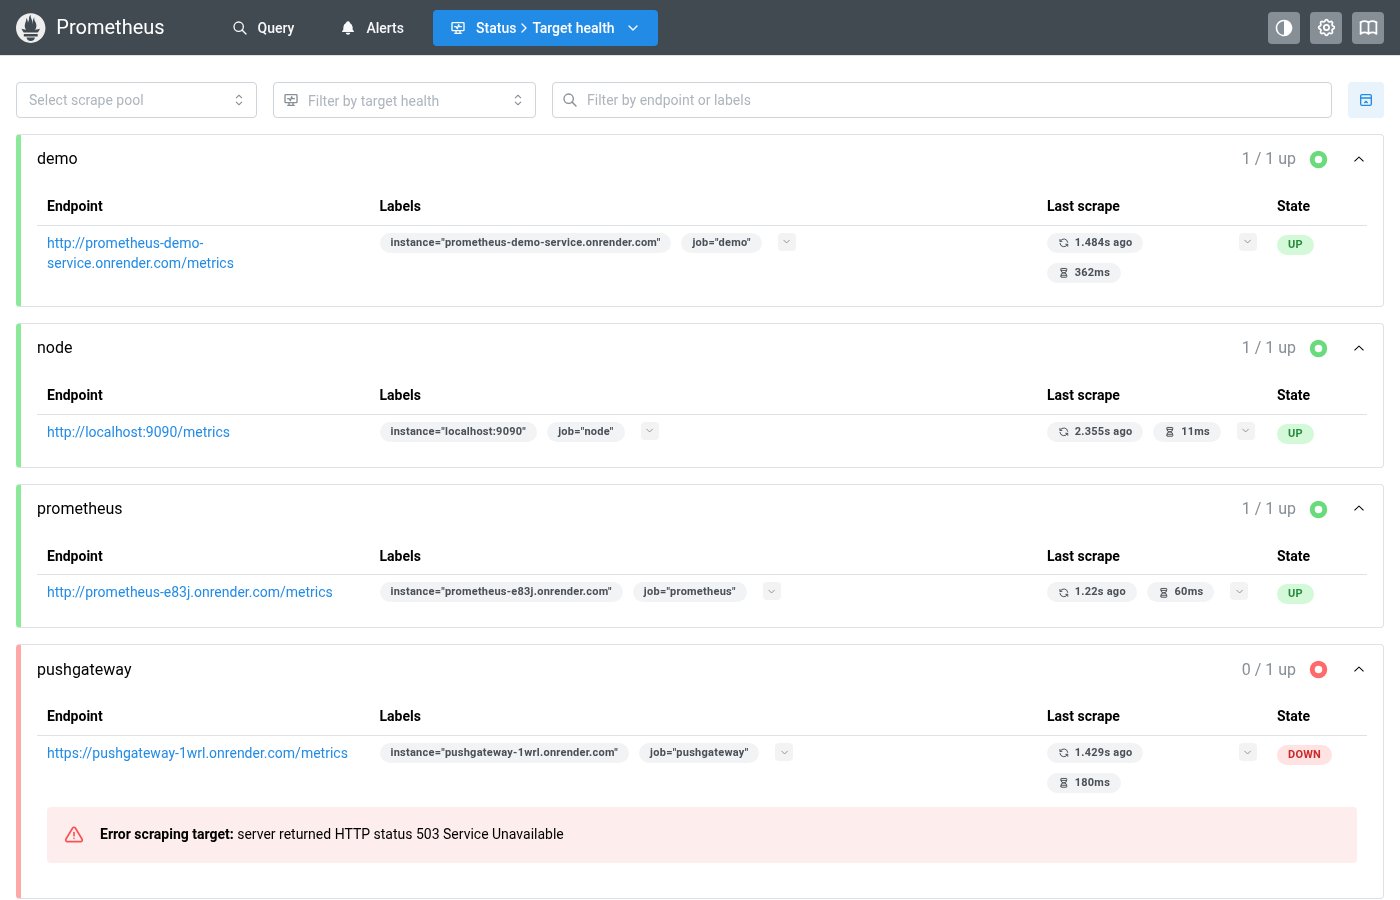This screenshot has height=900, width=1400.
Task: Expand scrape details chevron in pushgateway row
Action: [x=1247, y=752]
